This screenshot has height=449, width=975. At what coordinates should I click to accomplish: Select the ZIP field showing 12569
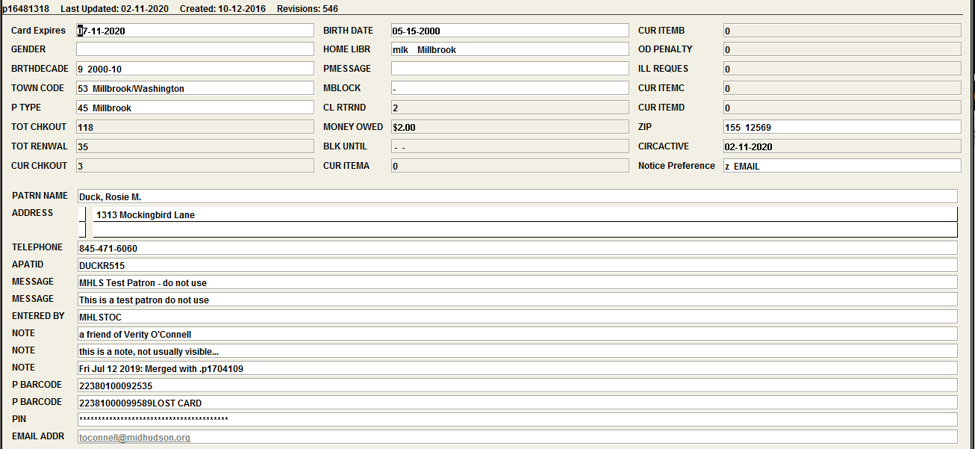[x=842, y=127]
